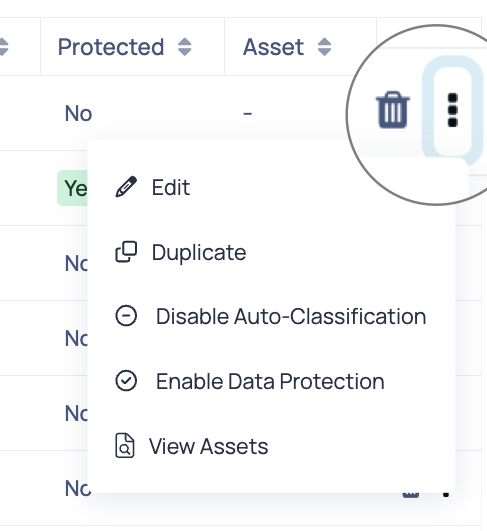Viewport: 487px width, 531px height.
Task: Select Enable Data Protection option
Action: point(271,381)
